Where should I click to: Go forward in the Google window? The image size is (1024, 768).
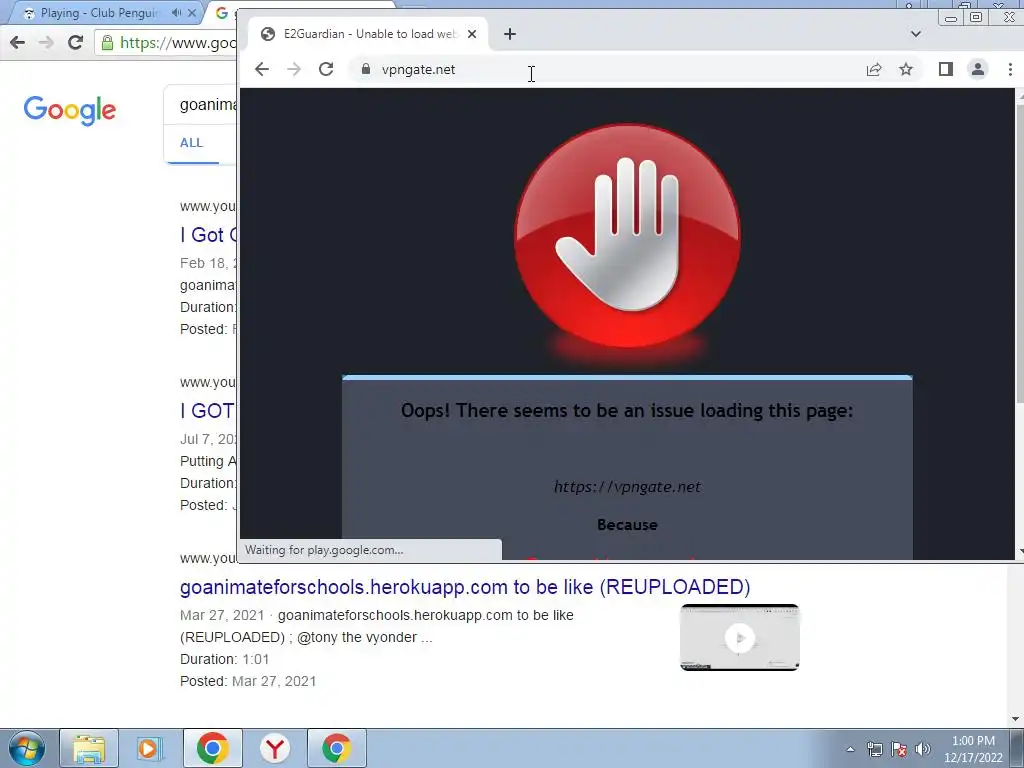[46, 42]
